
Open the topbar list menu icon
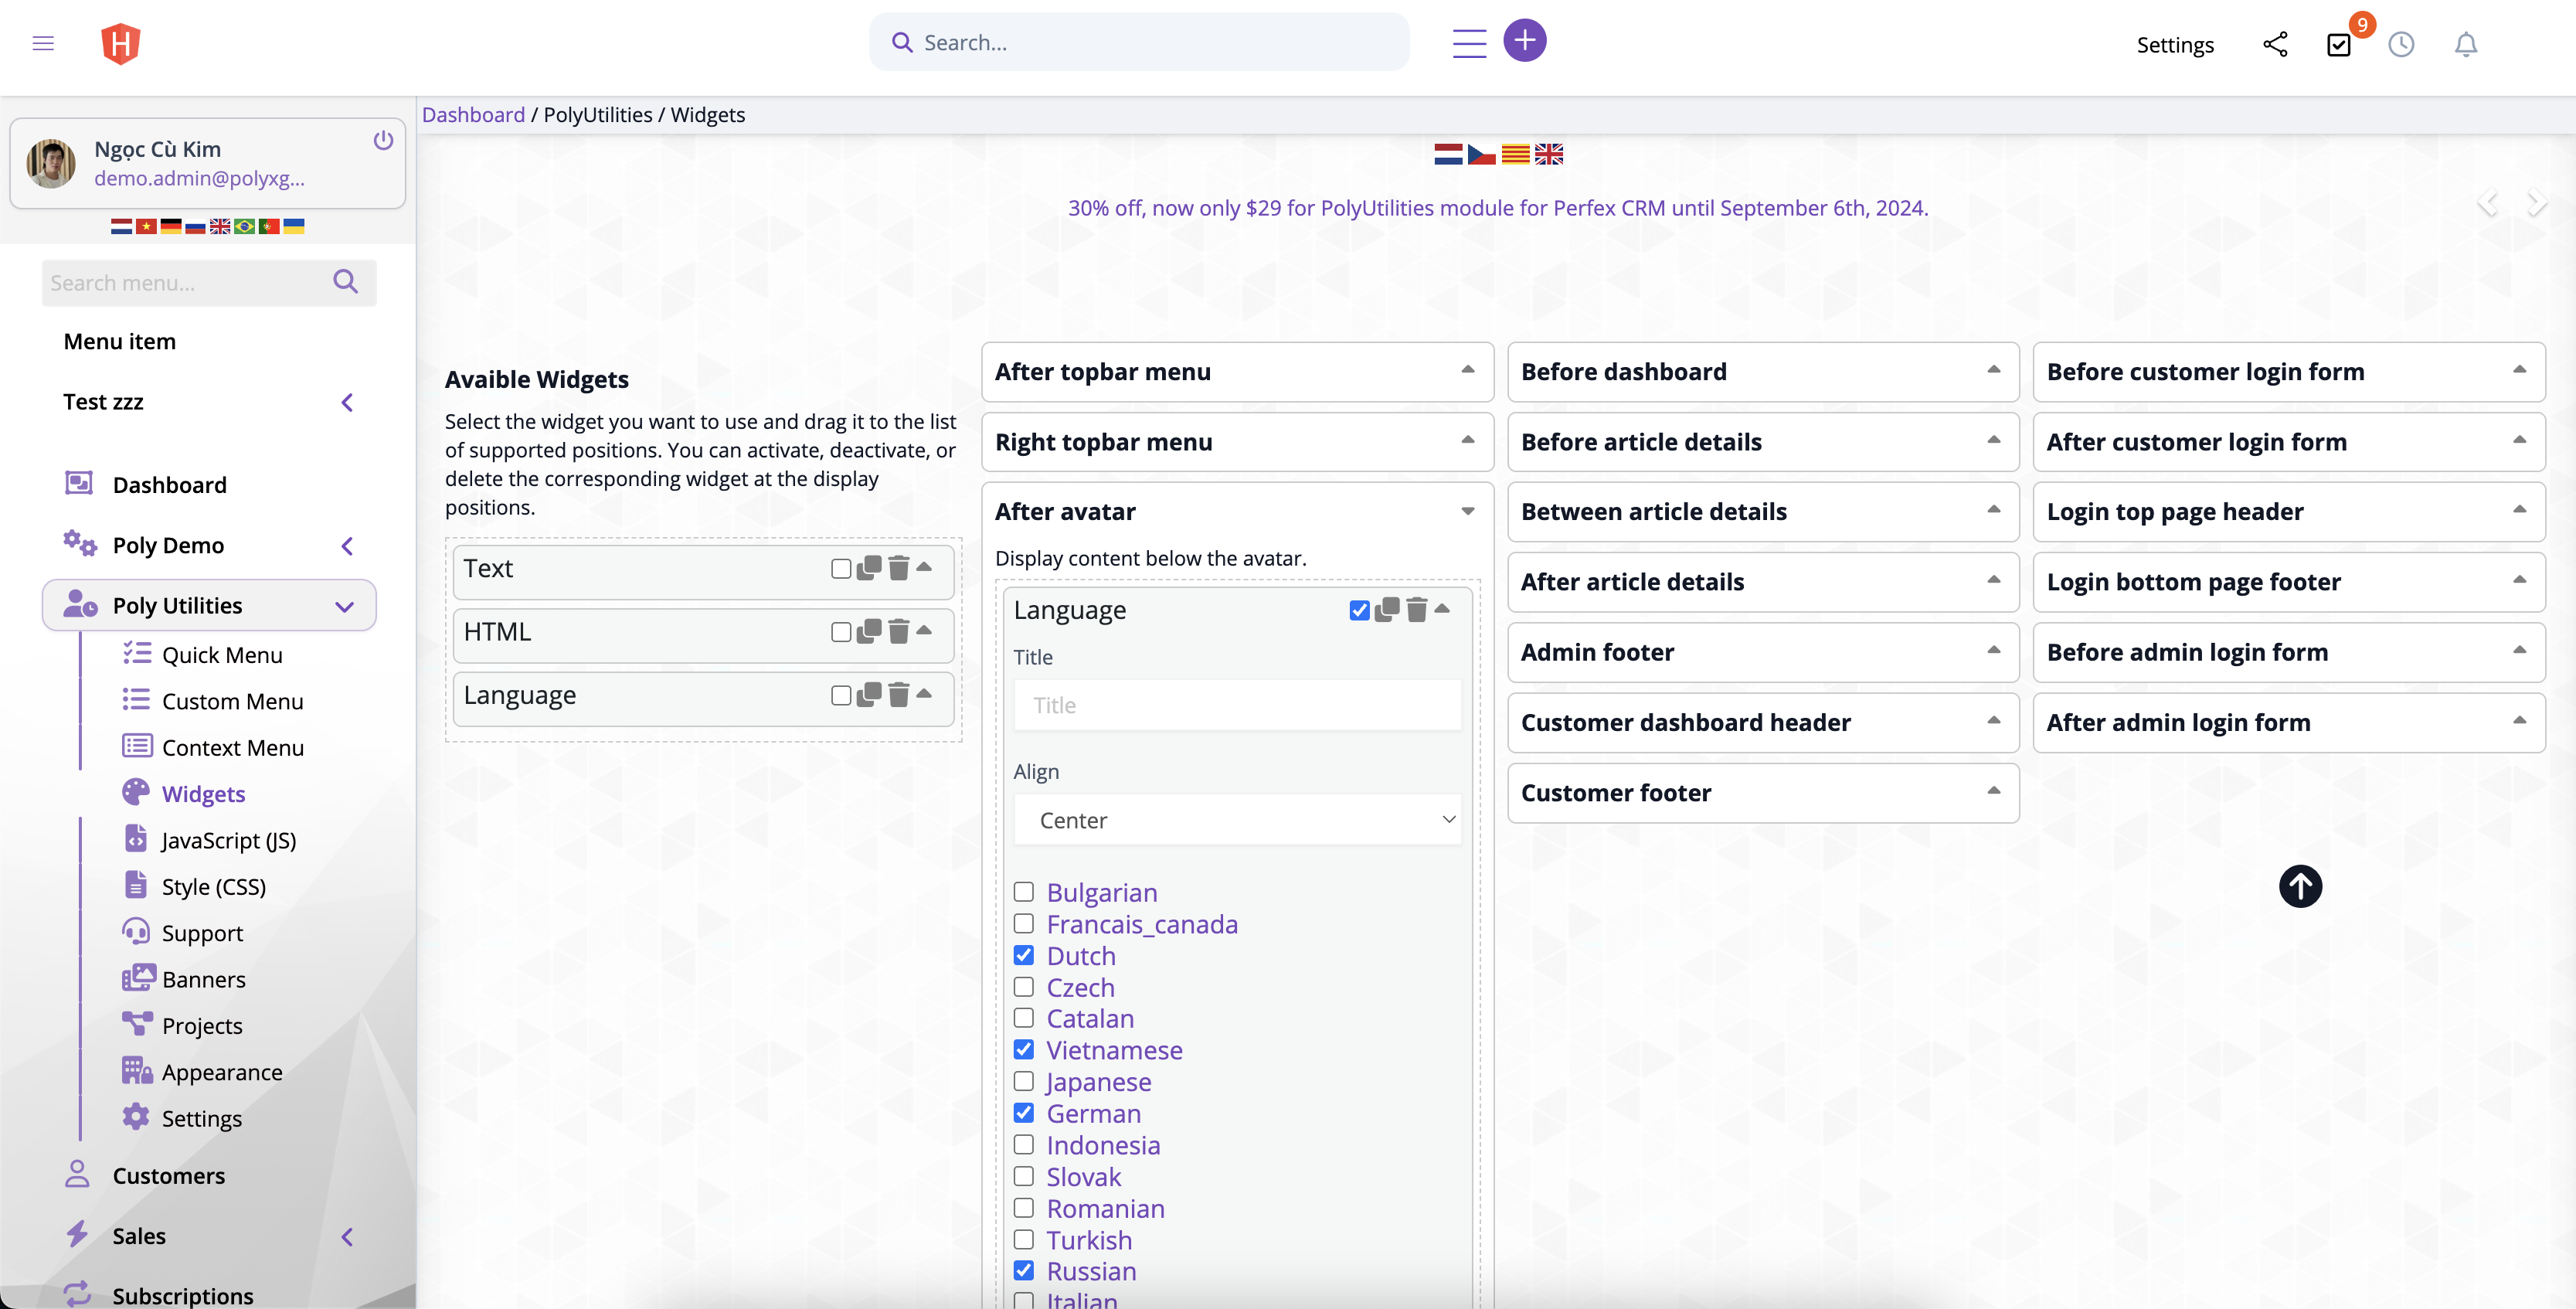(x=1469, y=44)
